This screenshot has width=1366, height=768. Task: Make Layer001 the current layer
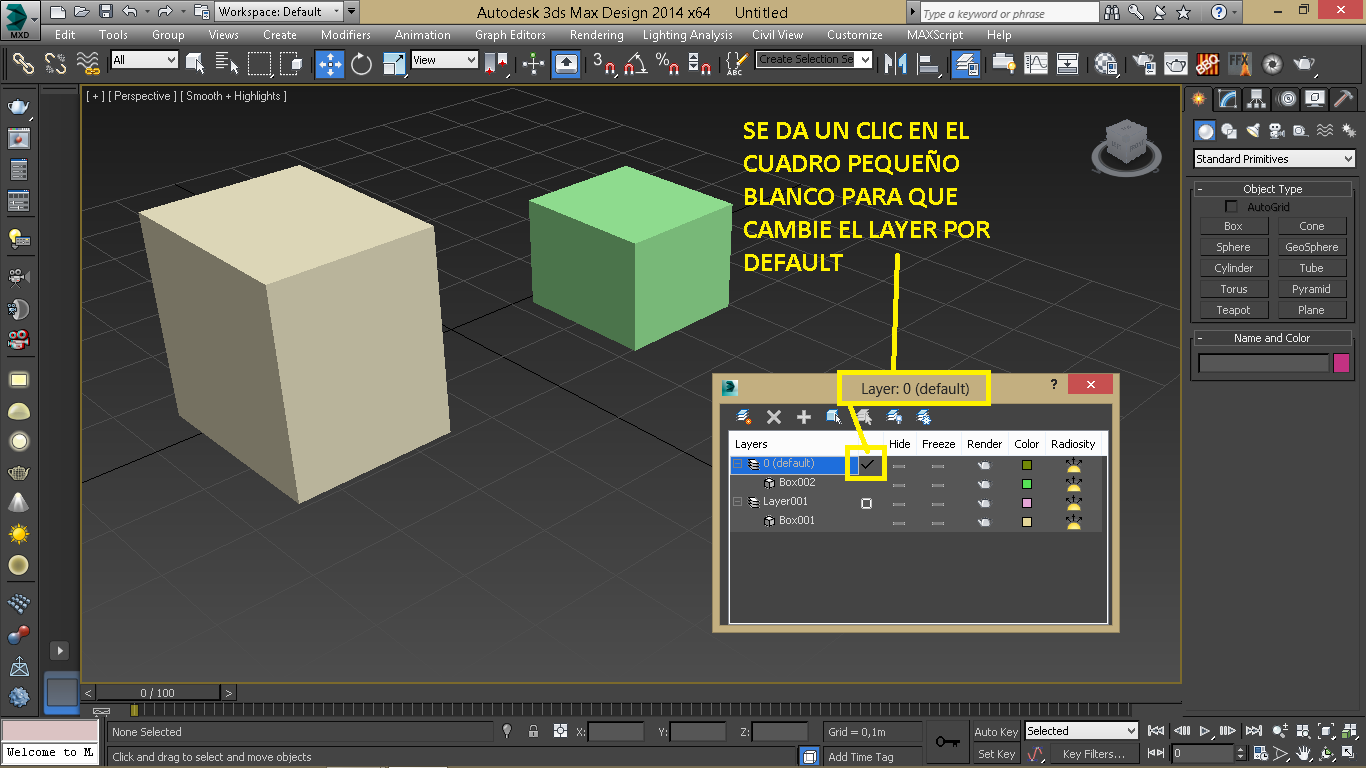pos(866,503)
